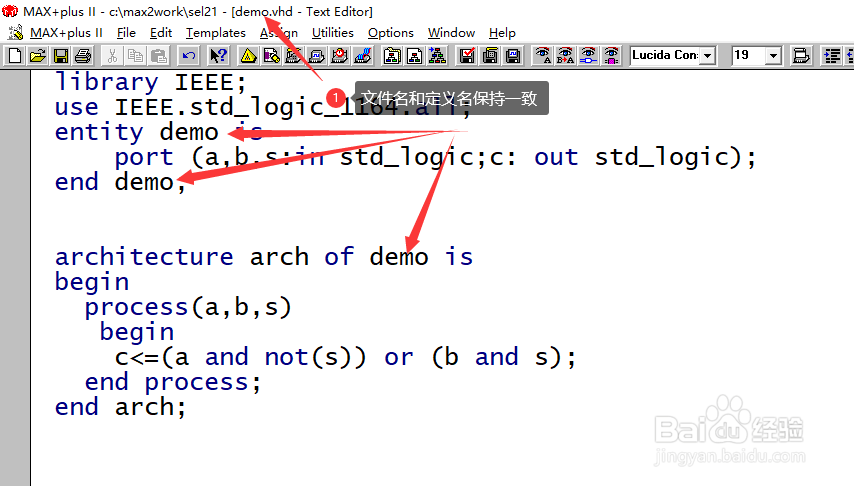Image resolution: width=854 pixels, height=486 pixels.
Task: Click 'out std_logic' in the port line
Action: point(631,158)
